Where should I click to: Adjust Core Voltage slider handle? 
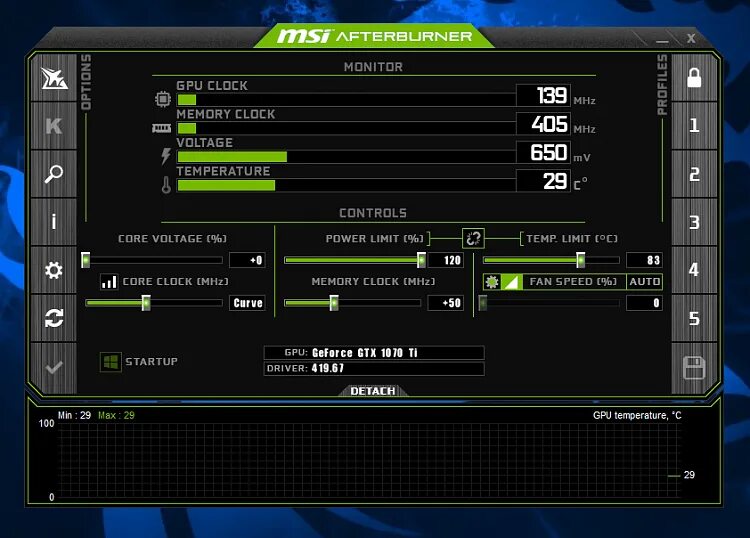coord(86,260)
